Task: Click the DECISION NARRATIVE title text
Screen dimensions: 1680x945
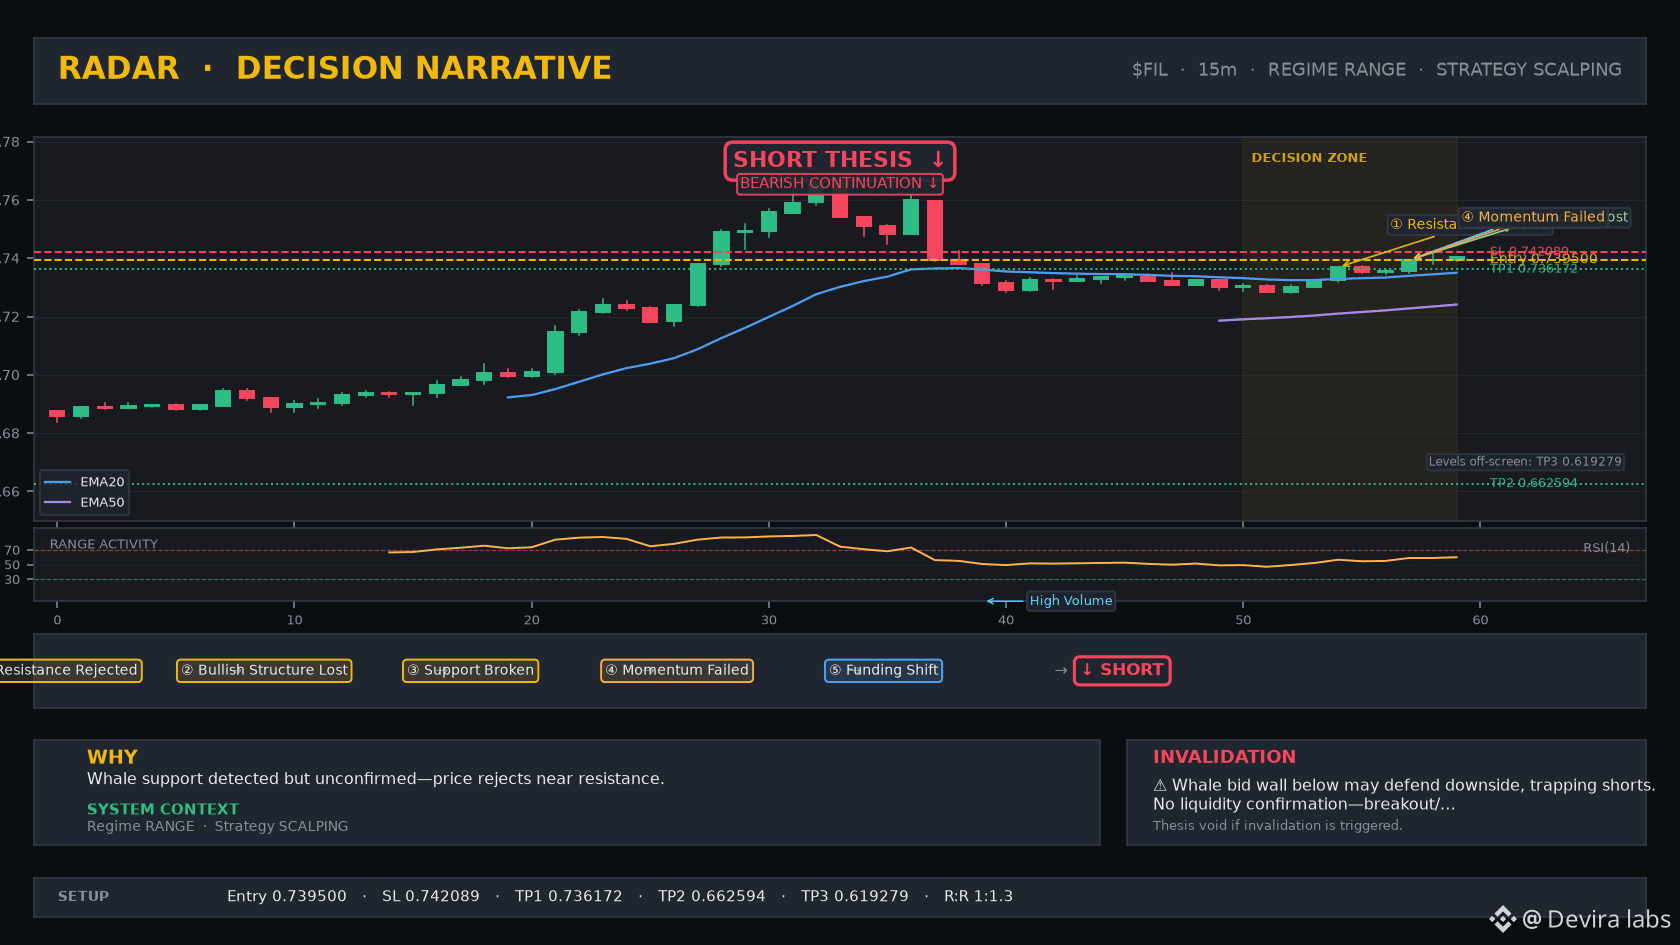Action: pyautogui.click(x=424, y=68)
